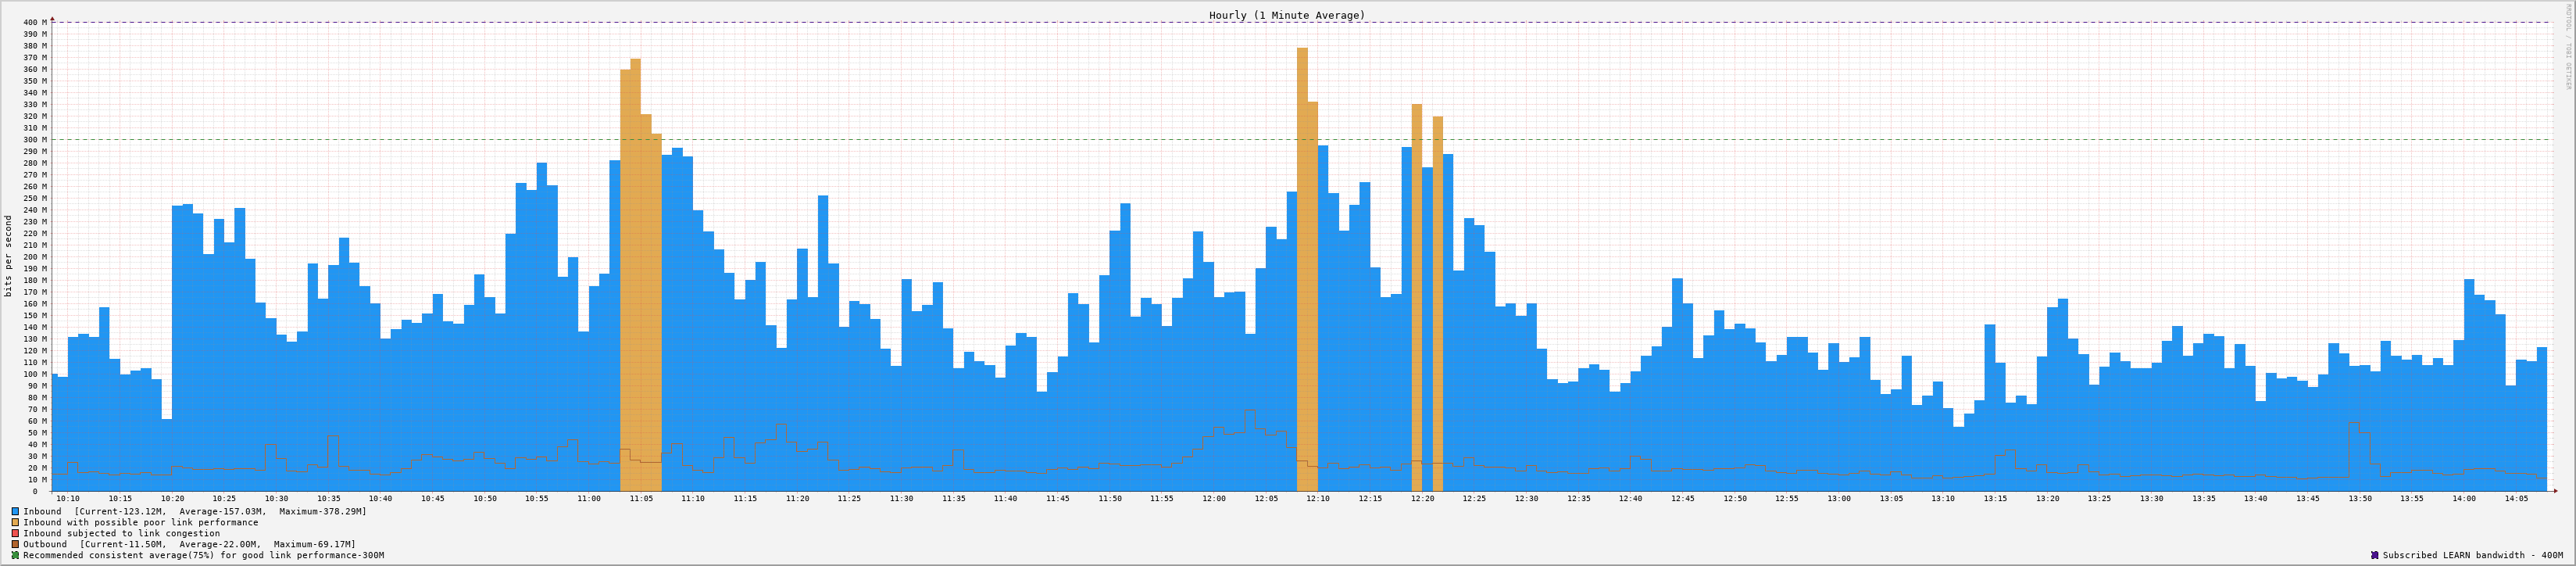Click the orange poor link performance swatch

(x=15, y=522)
